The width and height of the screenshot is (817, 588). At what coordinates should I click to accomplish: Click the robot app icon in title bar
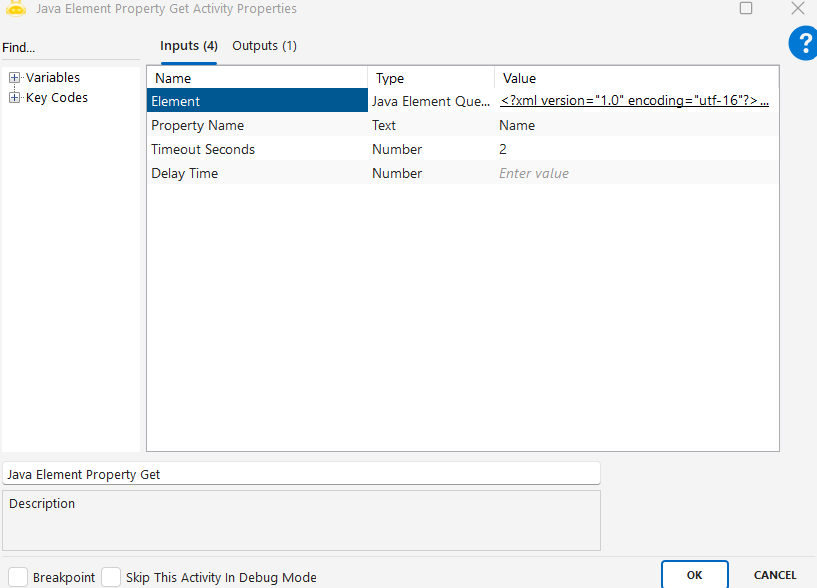[x=15, y=9]
